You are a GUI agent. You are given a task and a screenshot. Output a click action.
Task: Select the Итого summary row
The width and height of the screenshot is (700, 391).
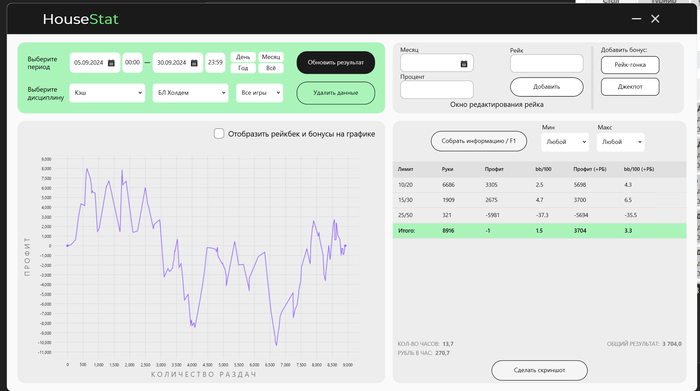539,231
